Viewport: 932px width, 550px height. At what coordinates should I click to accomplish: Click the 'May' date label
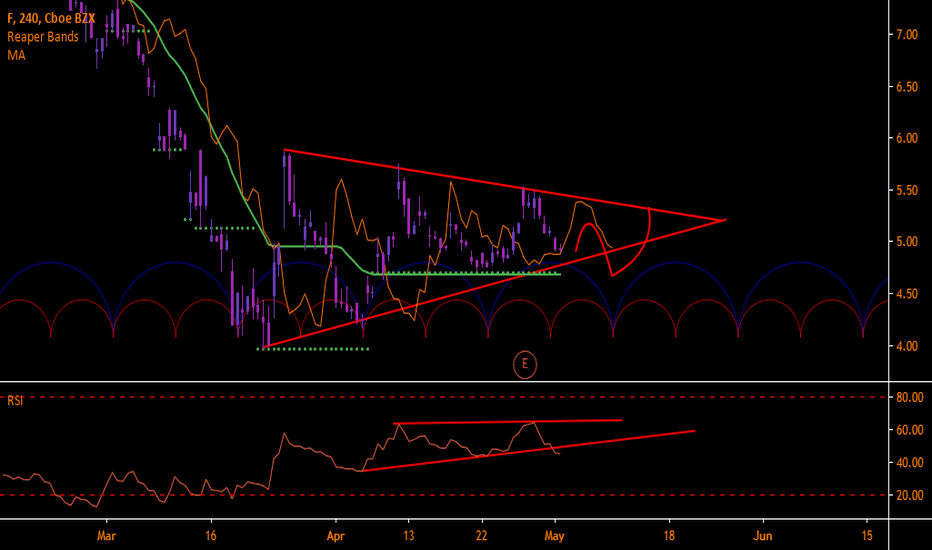(x=554, y=536)
